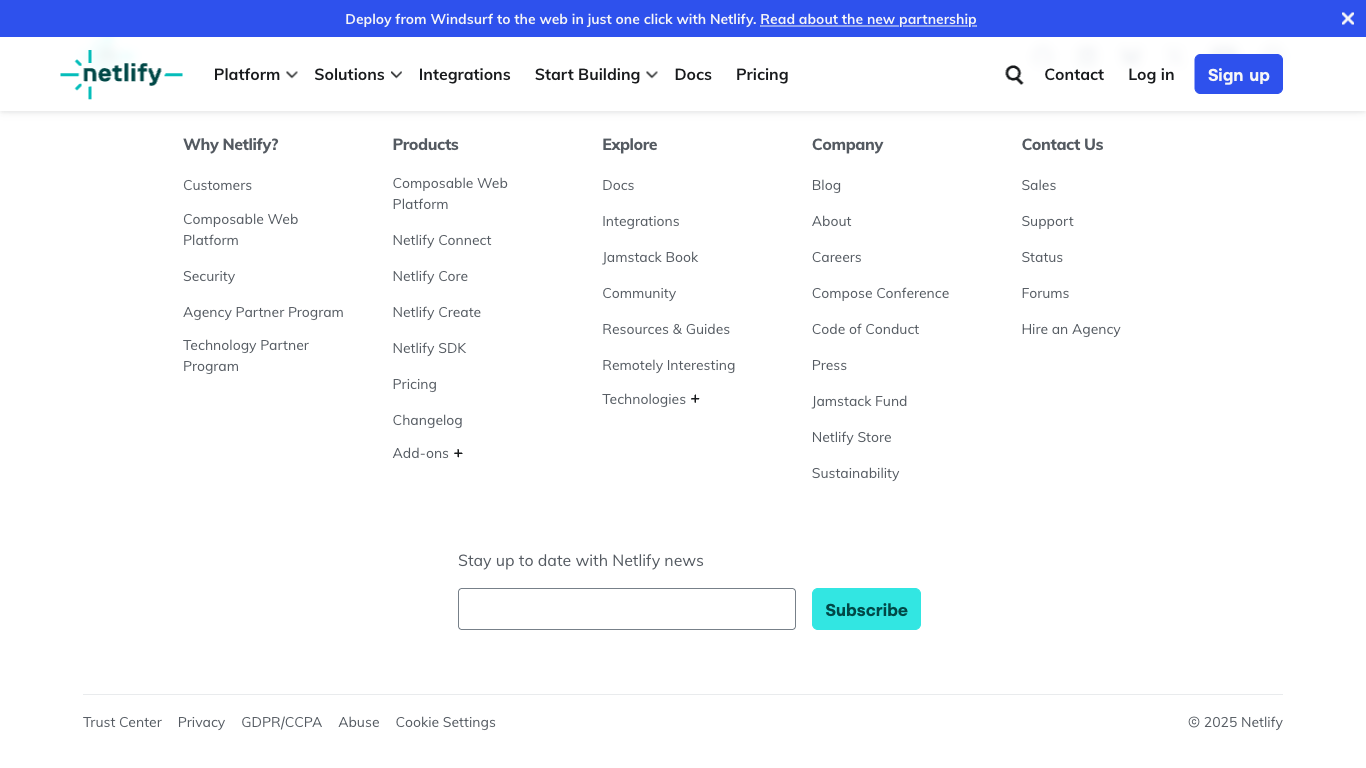Open Resources & Guides link

[666, 329]
